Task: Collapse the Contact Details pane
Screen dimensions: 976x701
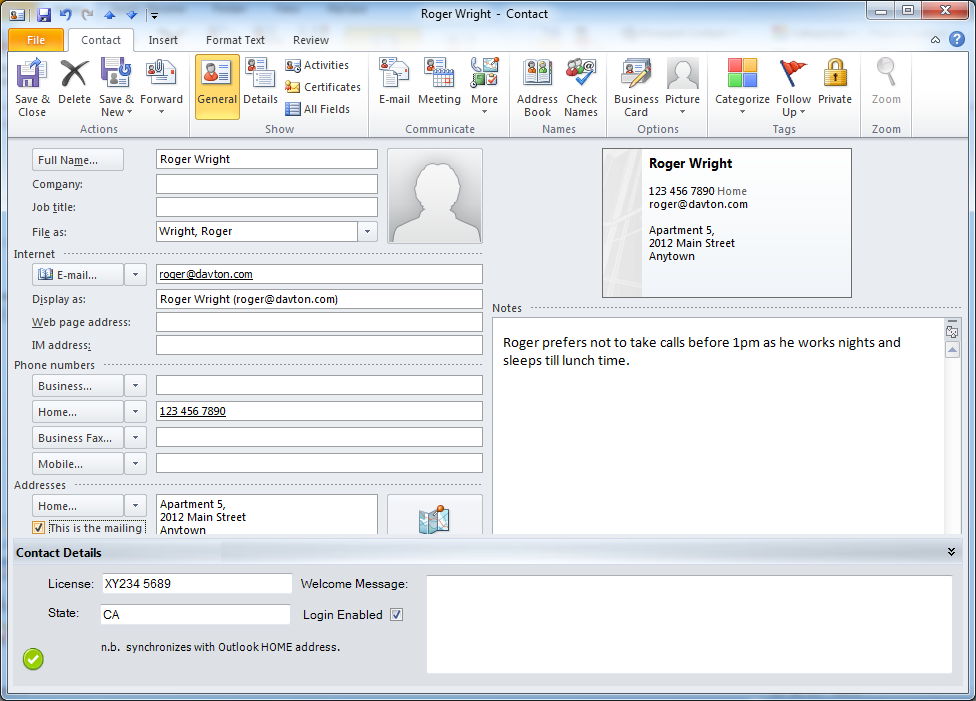Action: 951,552
